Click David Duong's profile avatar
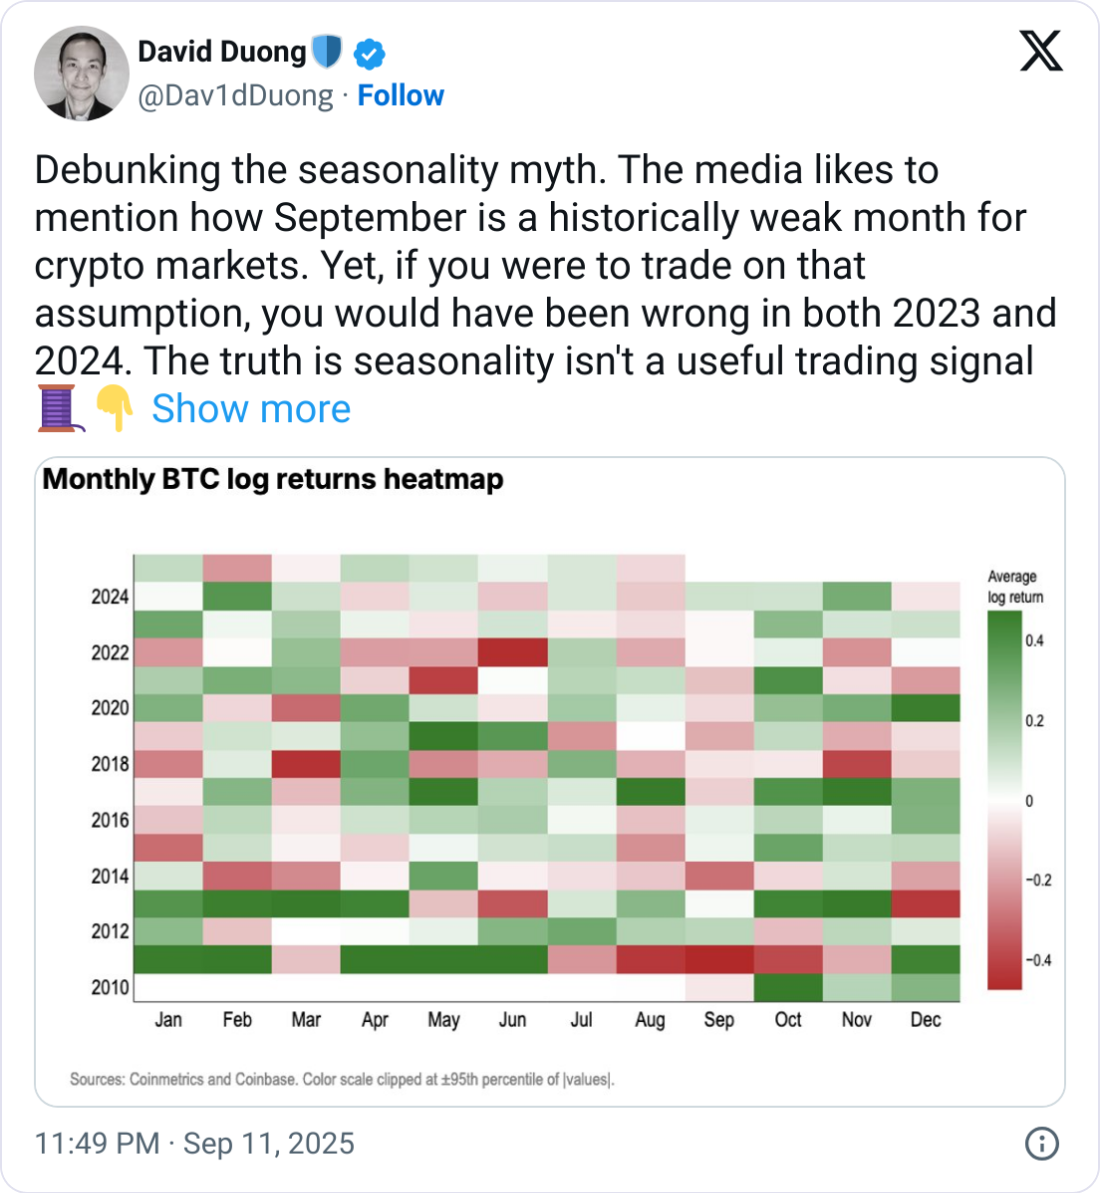 [81, 73]
